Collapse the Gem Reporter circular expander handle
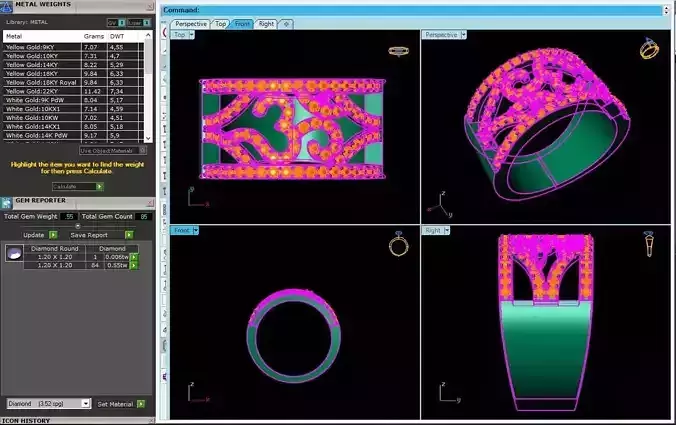 (x=78, y=226)
